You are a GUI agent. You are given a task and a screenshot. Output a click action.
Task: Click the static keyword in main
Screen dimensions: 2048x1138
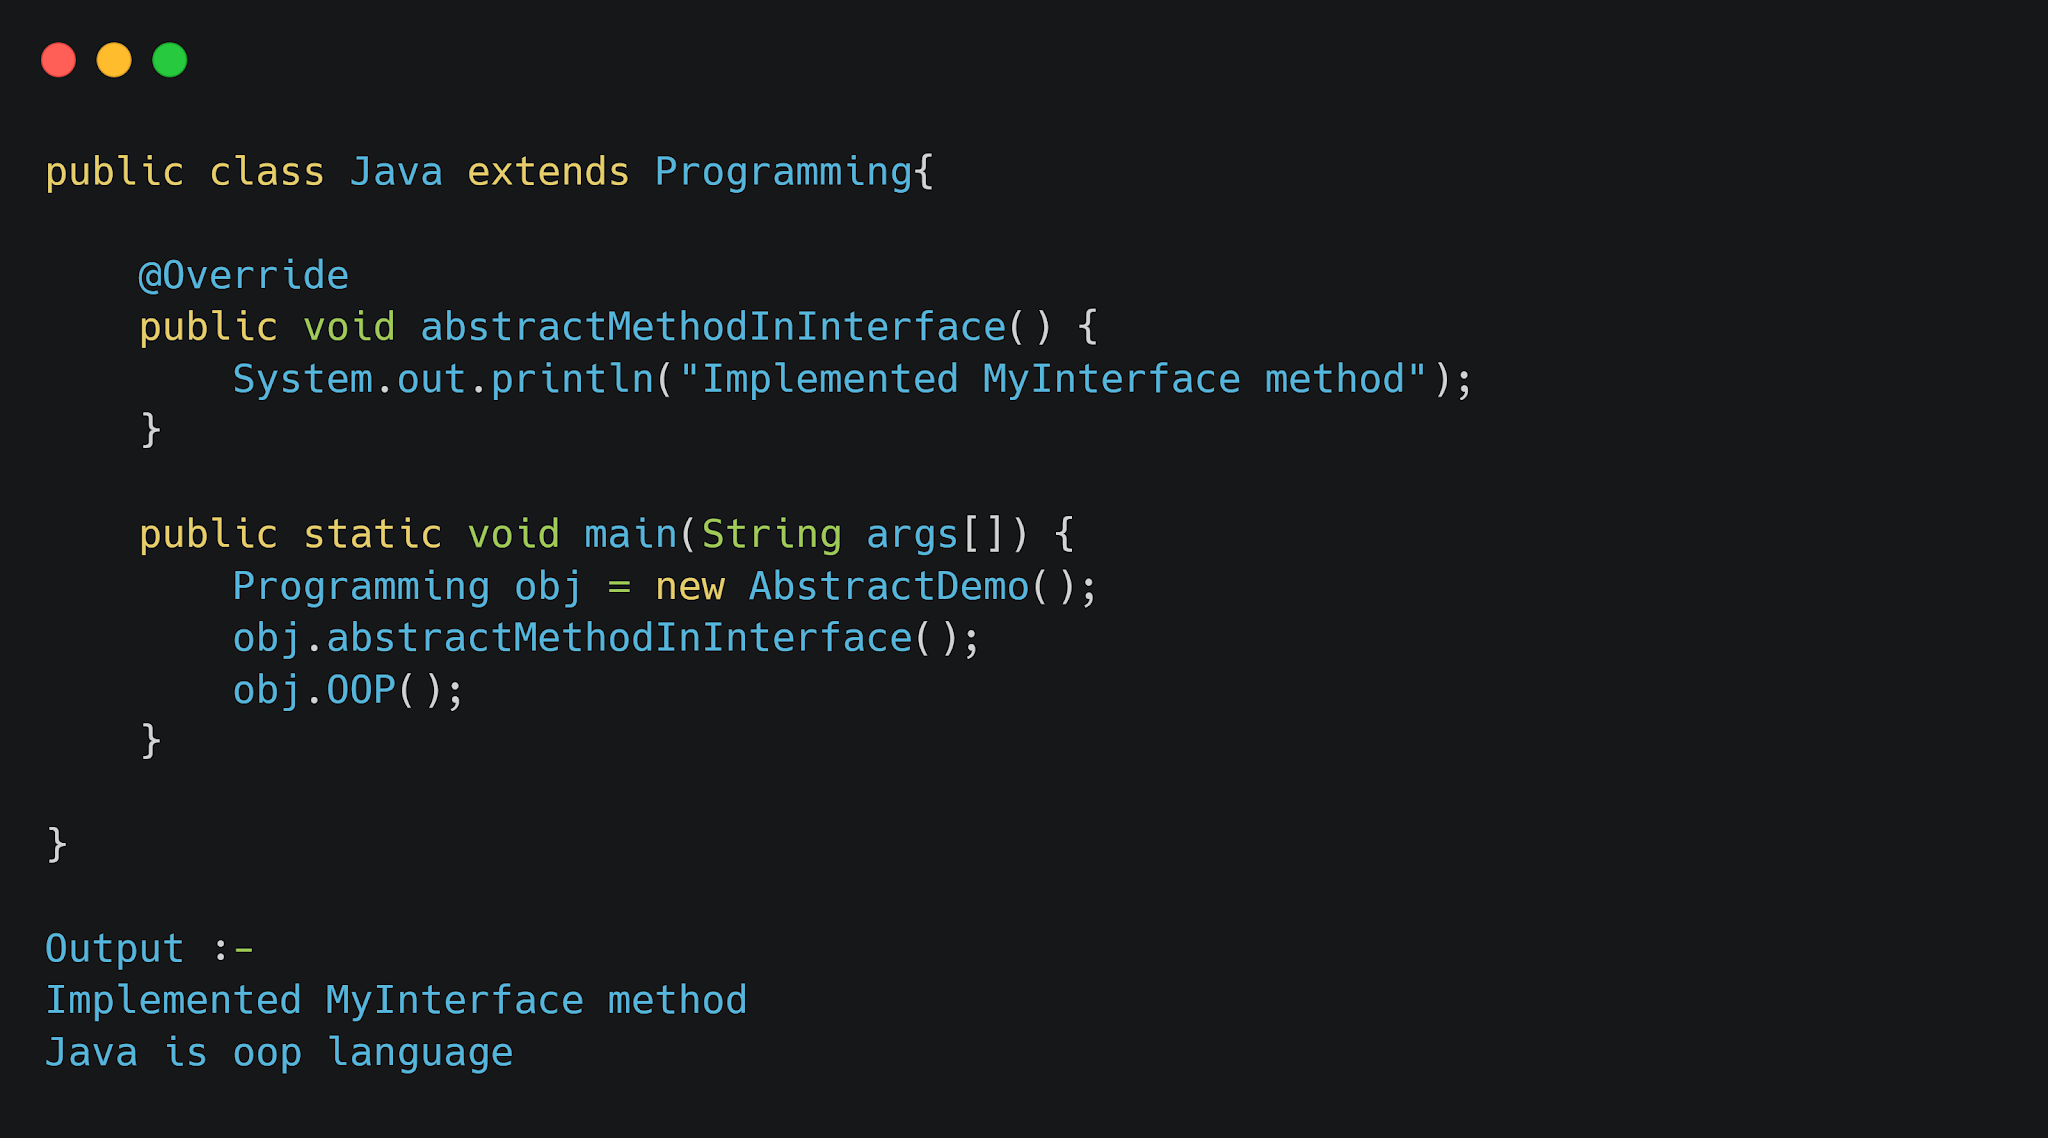372,534
